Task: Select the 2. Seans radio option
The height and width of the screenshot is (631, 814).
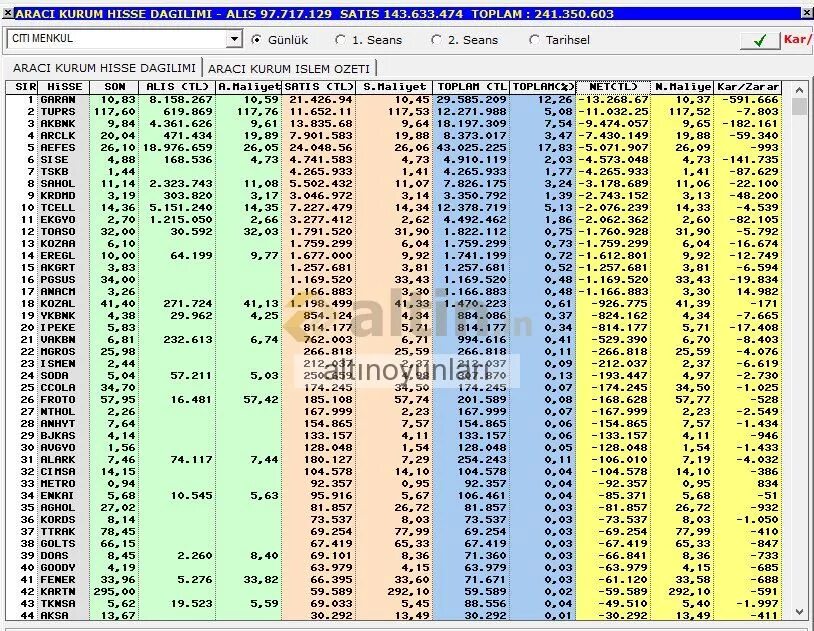Action: click(437, 39)
